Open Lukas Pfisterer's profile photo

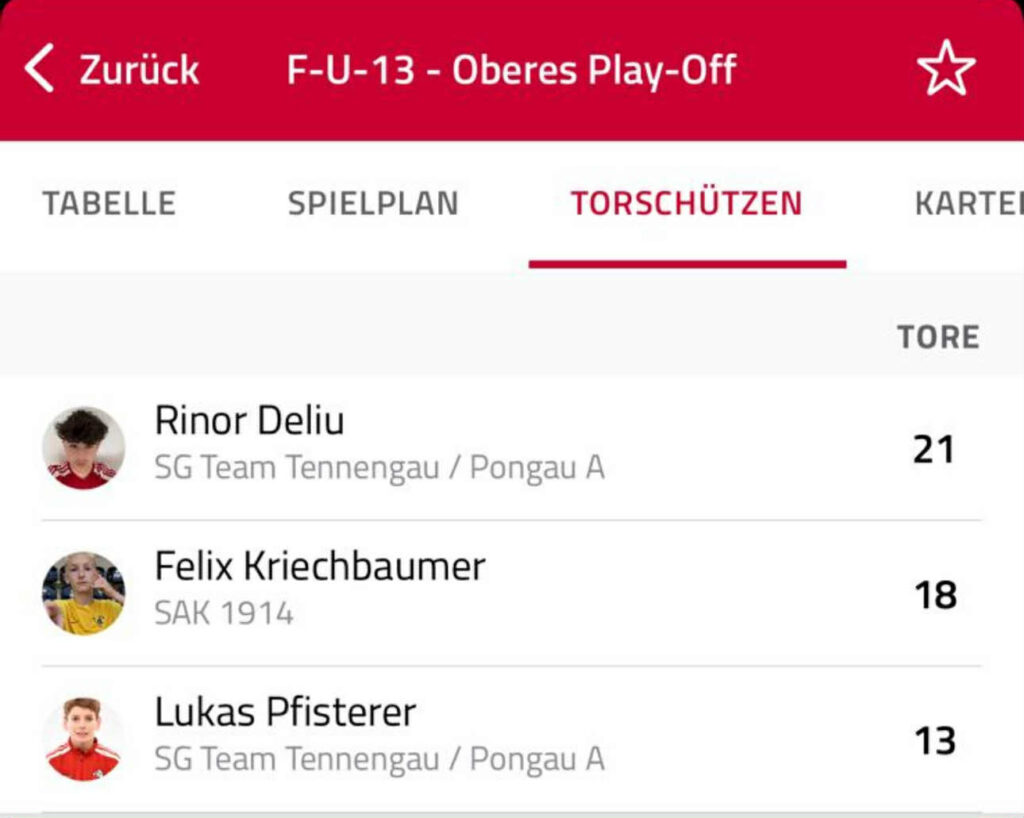(84, 739)
